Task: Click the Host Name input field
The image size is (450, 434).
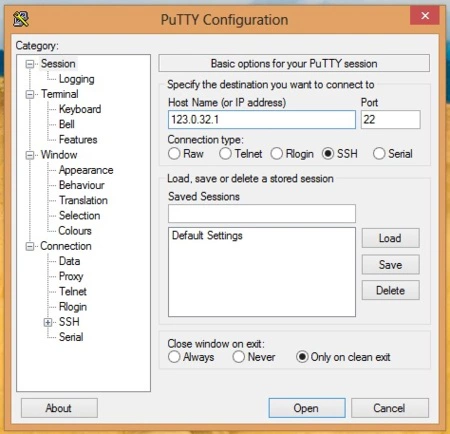Action: 262,120
